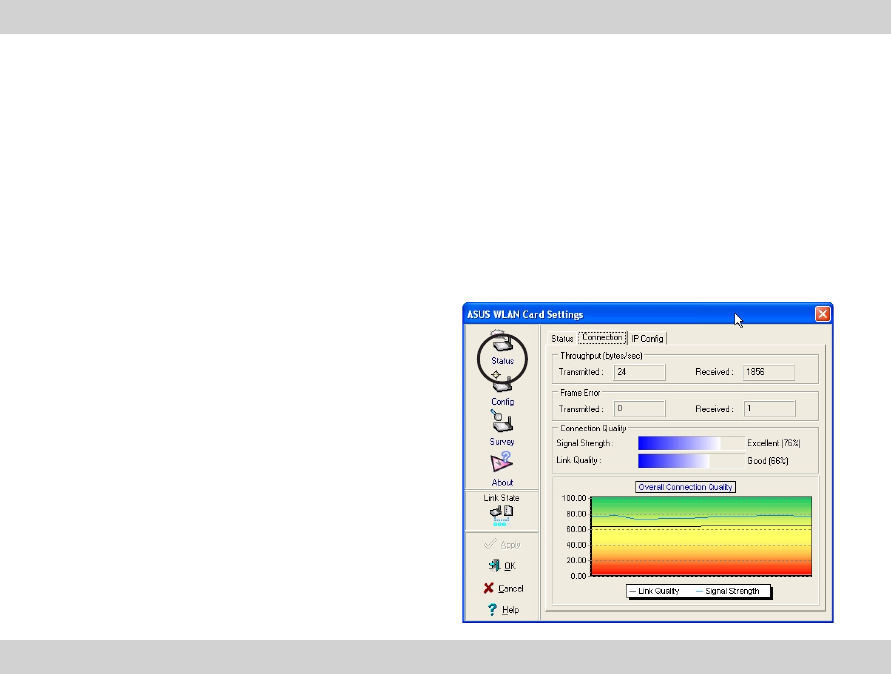
Task: Click the Throughput Transmitted value field
Action: click(639, 372)
